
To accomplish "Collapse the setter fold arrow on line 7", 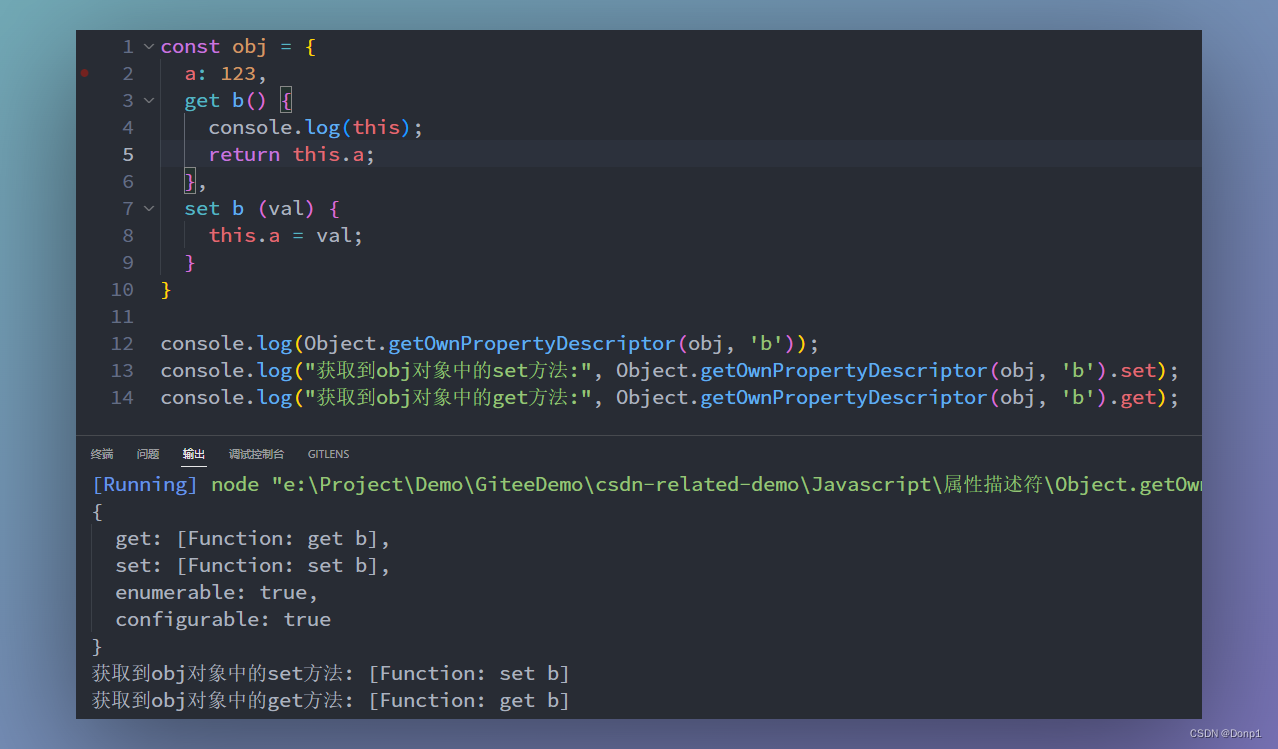I will (149, 209).
